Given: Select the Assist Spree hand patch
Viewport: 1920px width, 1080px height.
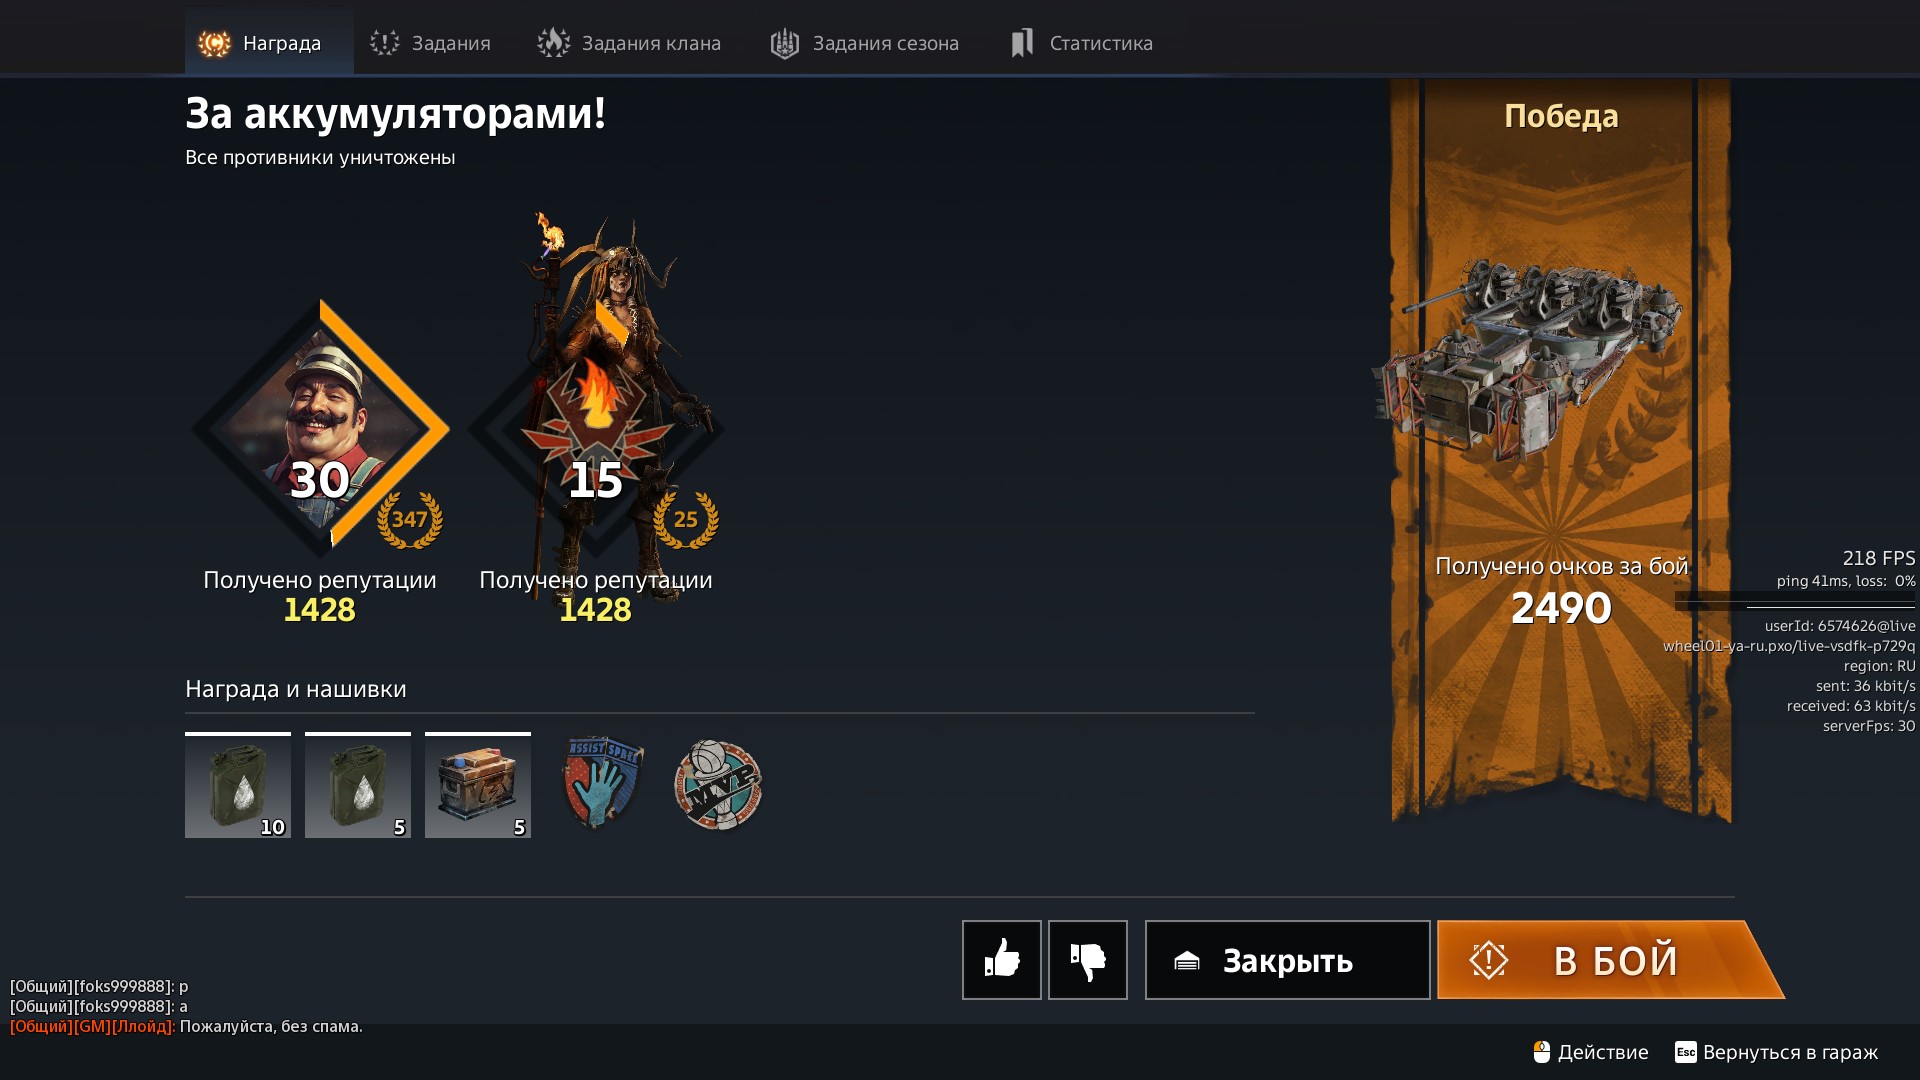Looking at the screenshot, I should 602,783.
